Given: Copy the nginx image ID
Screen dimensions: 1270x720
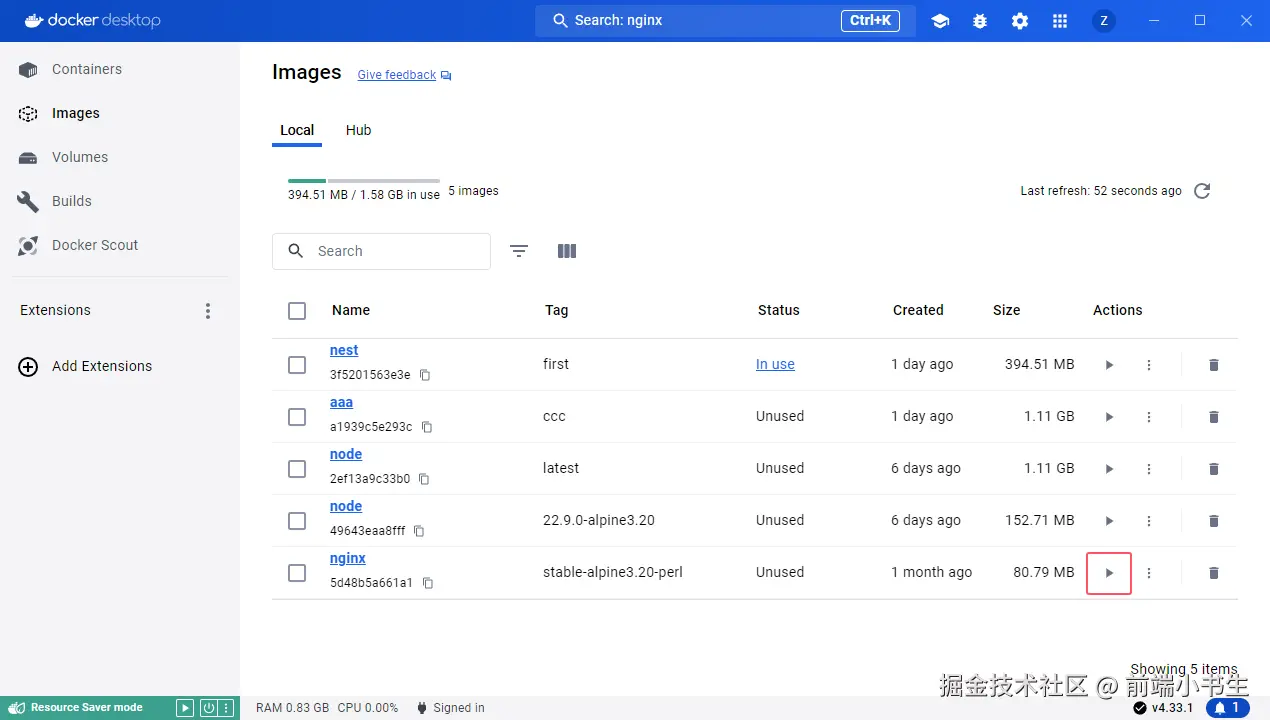Looking at the screenshot, I should (428, 583).
